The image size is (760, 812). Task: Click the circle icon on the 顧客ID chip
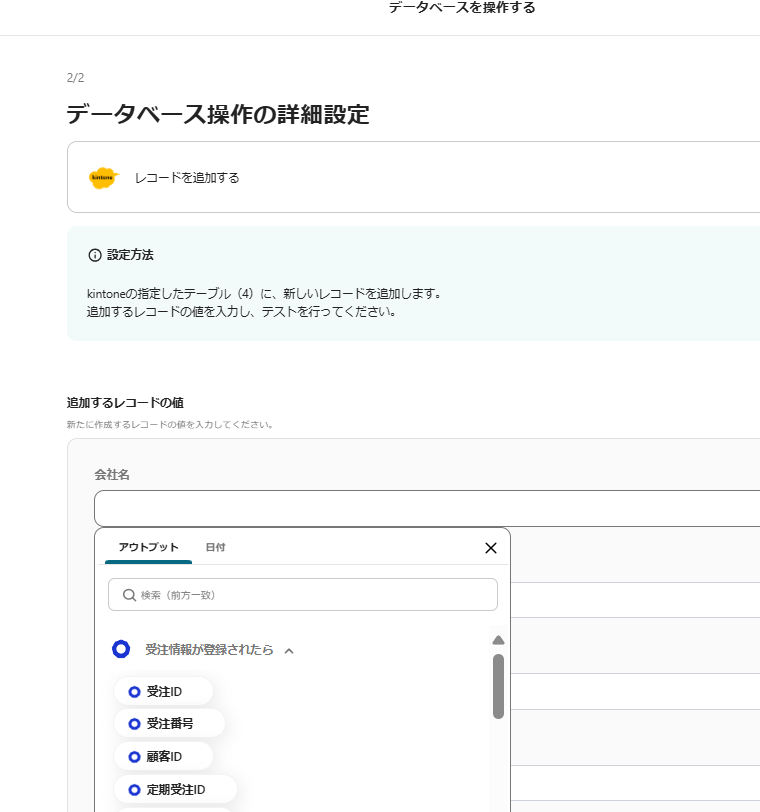click(x=134, y=756)
